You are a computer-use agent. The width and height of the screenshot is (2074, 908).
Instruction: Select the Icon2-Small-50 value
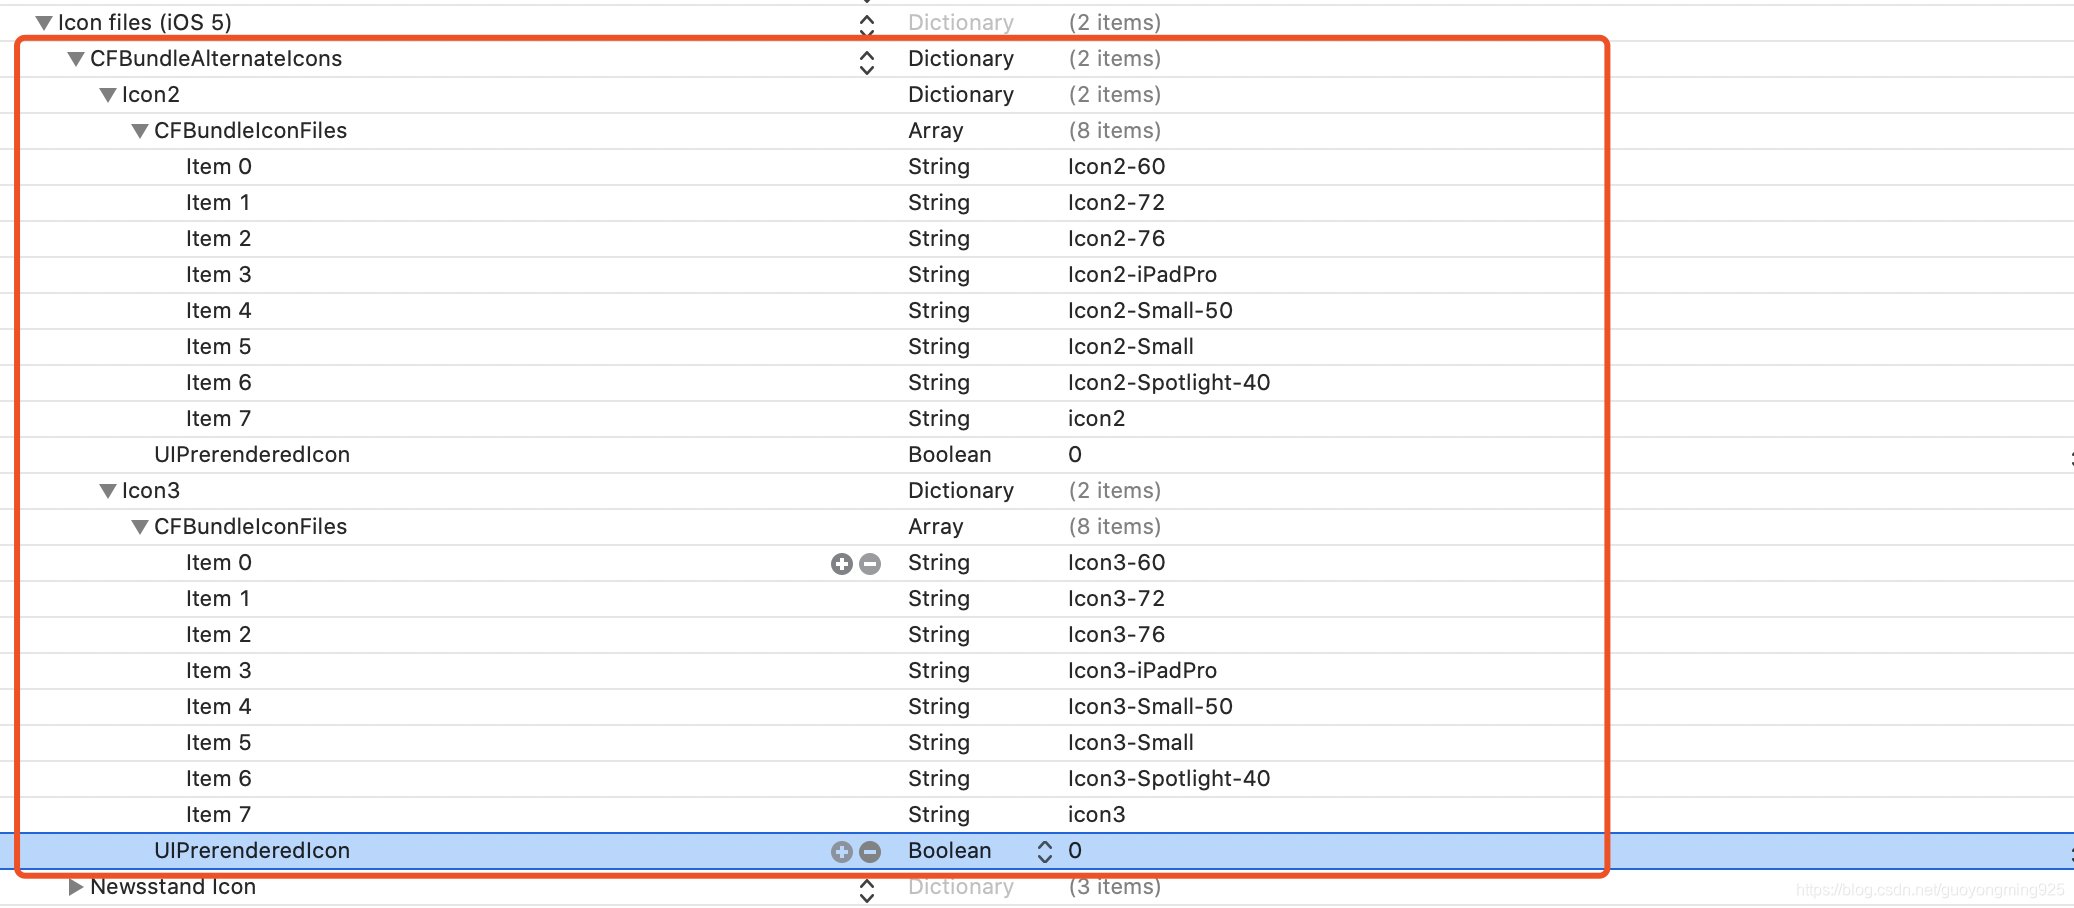coord(1150,311)
